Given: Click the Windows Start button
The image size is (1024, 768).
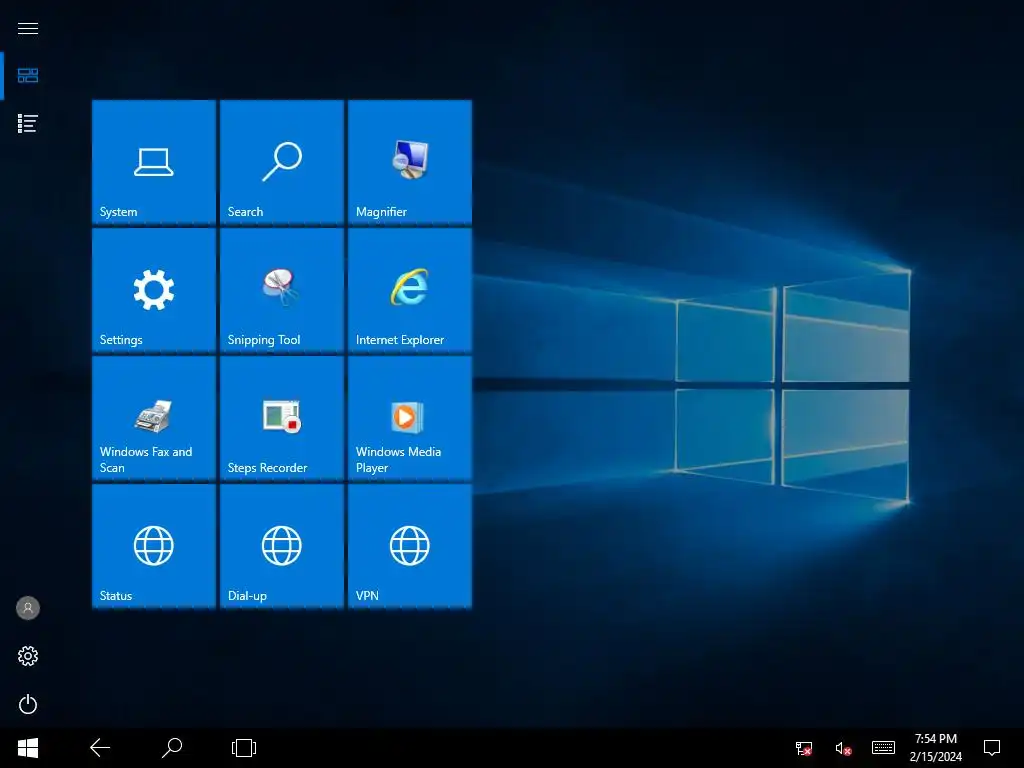Looking at the screenshot, I should (27, 748).
